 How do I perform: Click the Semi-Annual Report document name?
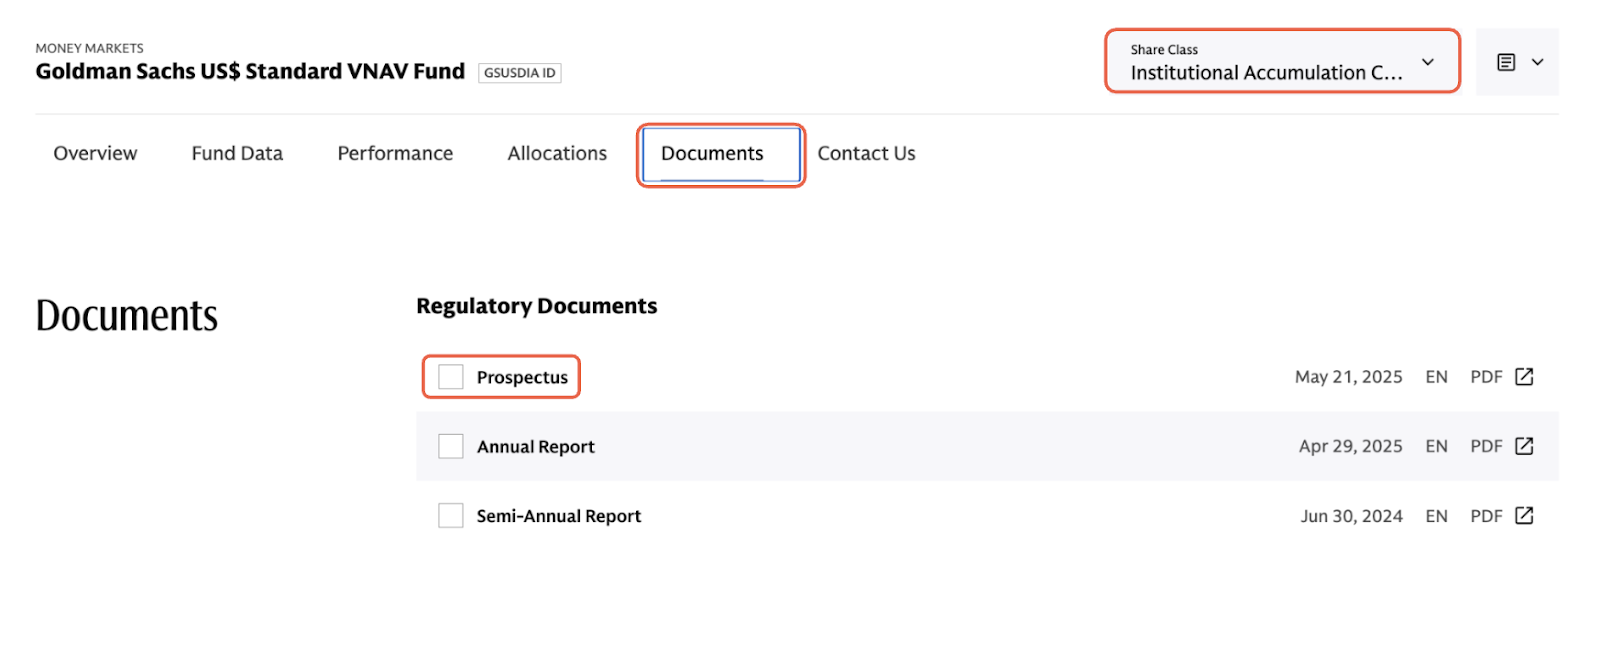(x=558, y=516)
